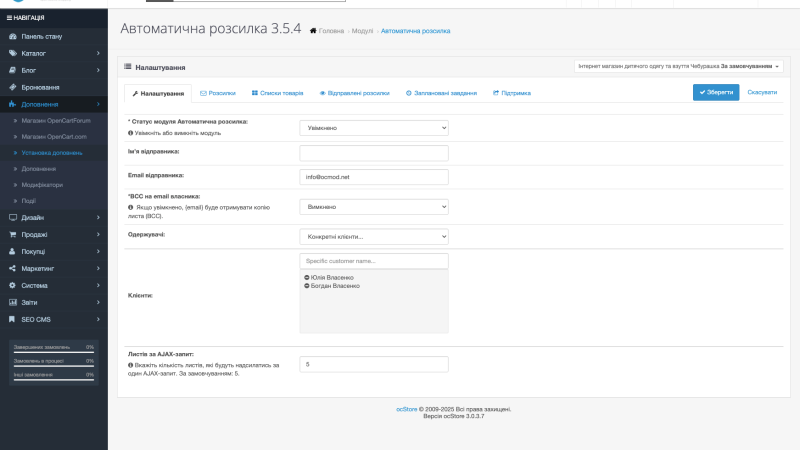Screen dimensions: 800x450
Task: Click the bookmark icon next to SEO CMS
Action: (13, 319)
